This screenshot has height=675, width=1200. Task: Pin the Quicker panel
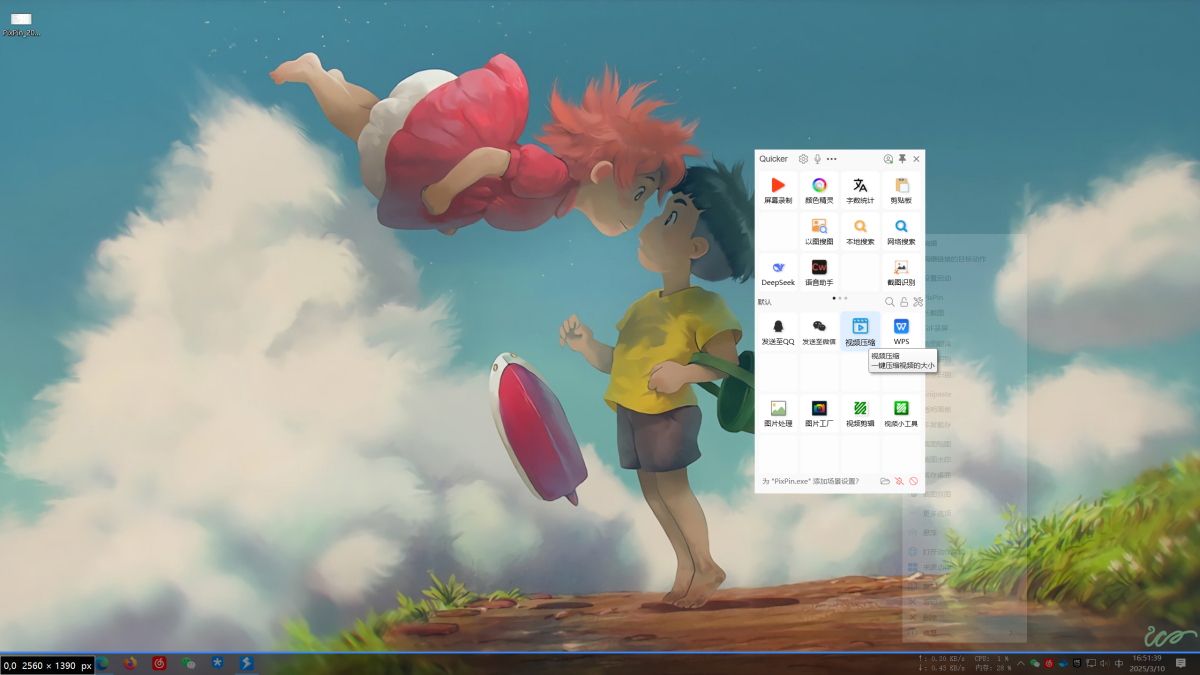902,159
